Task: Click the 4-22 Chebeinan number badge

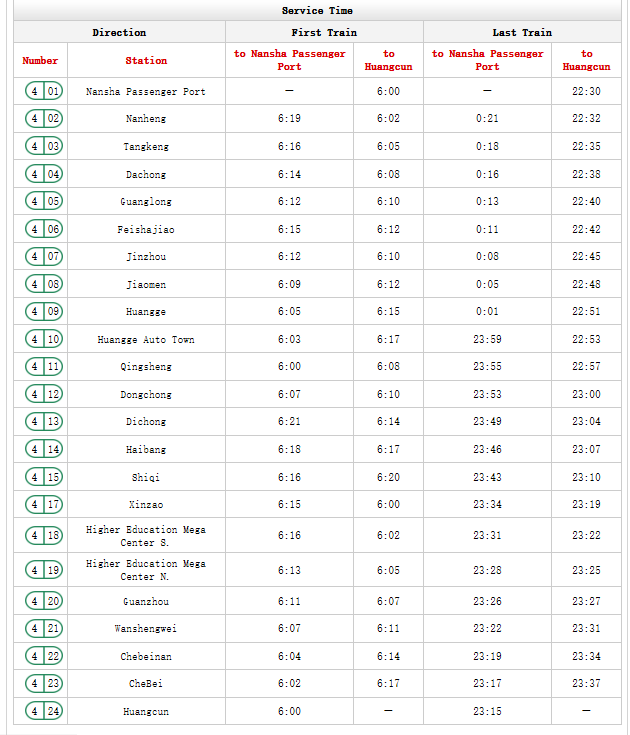Action: 44,656
